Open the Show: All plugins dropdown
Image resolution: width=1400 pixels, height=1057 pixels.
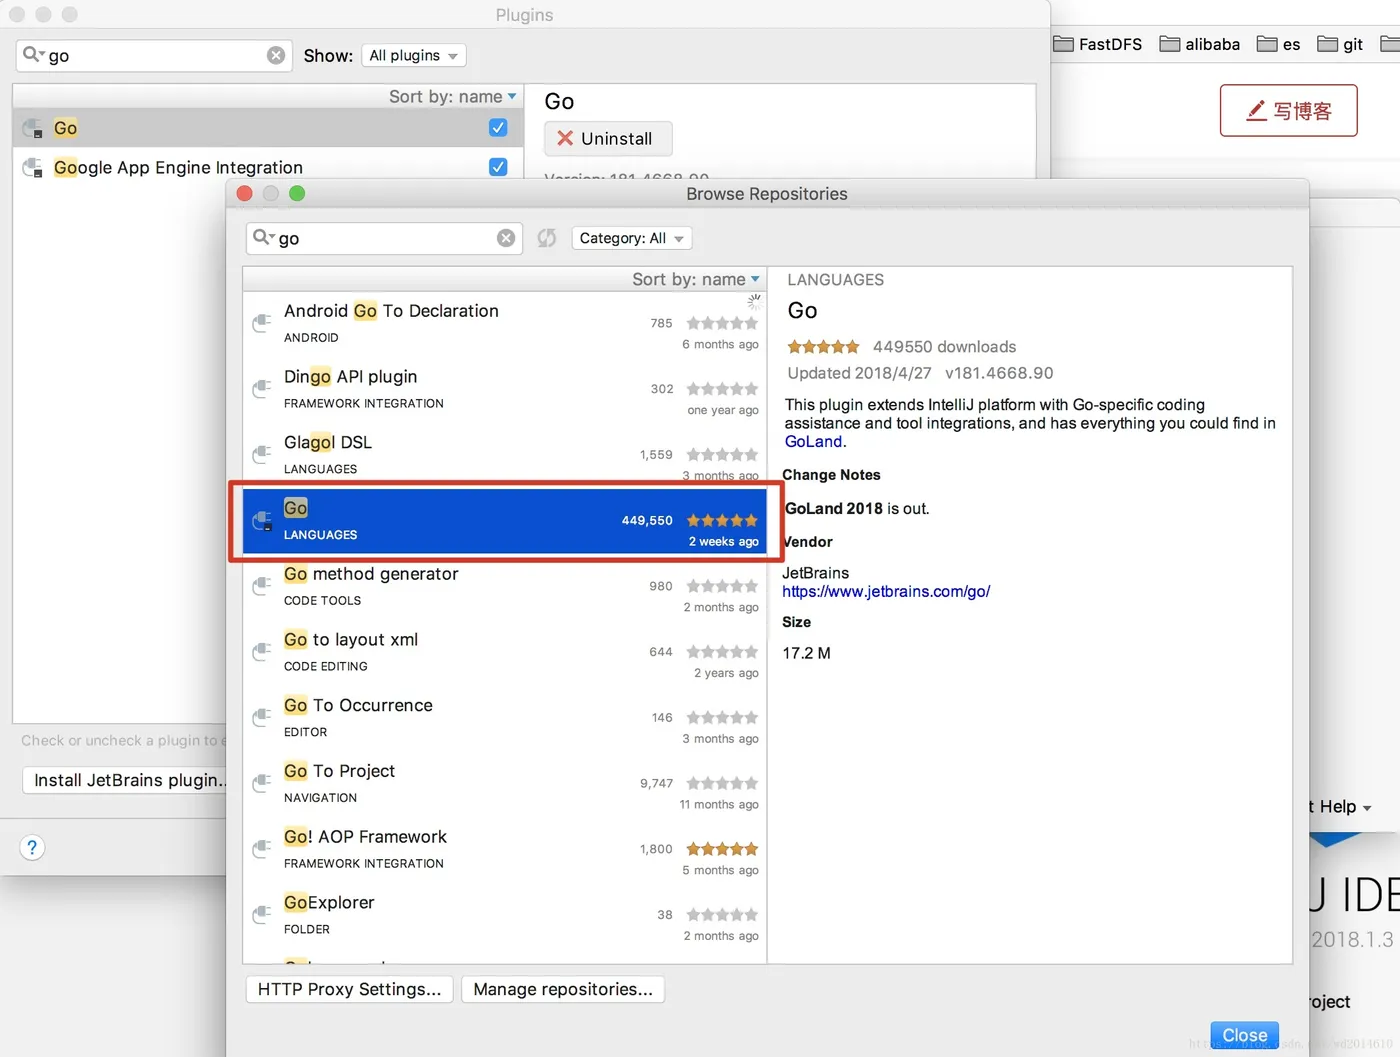(414, 55)
